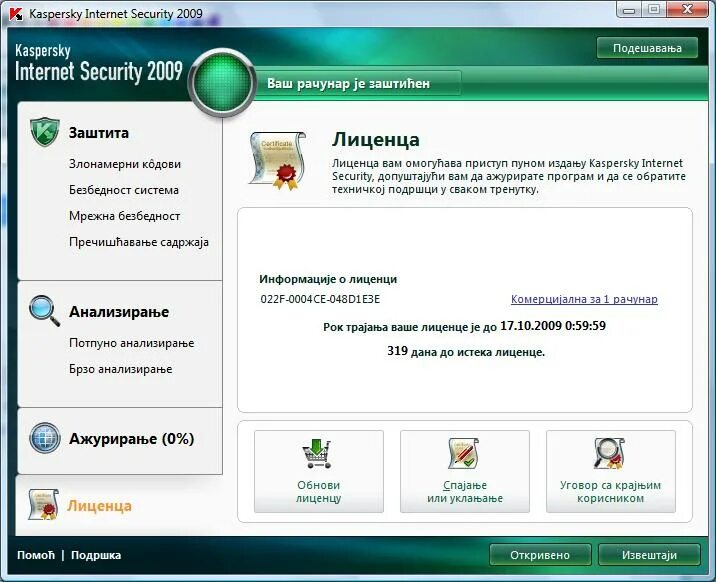Click the green protection status indicator orb
Screen dimensions: 716x582
pos(222,83)
